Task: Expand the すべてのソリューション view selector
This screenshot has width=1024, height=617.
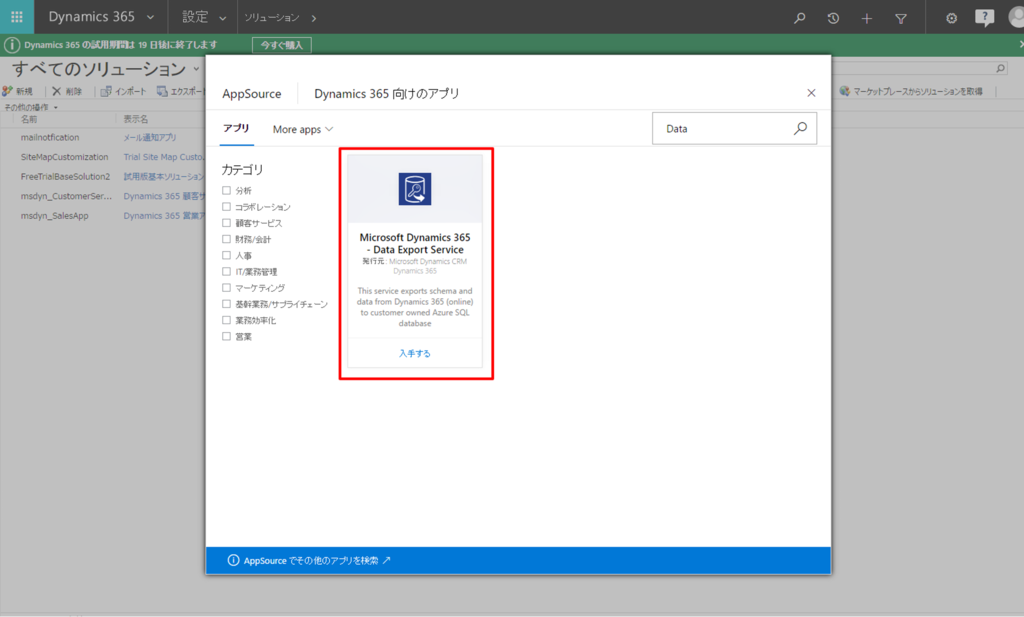Action: 196,69
